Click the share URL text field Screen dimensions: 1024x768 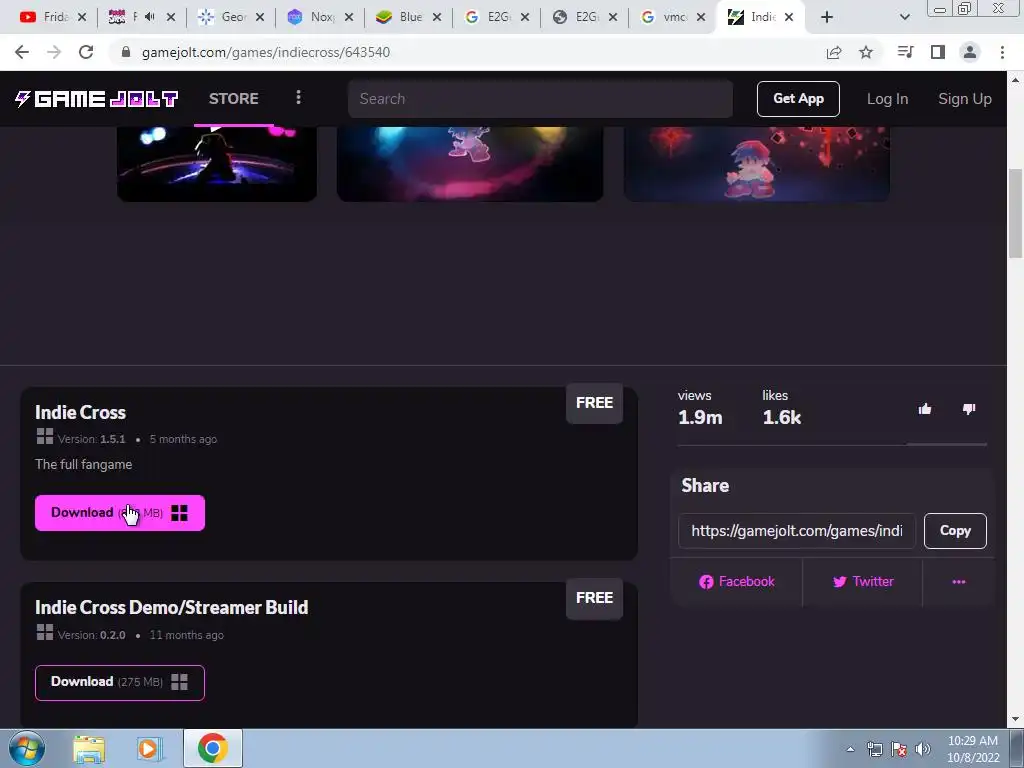tap(797, 531)
